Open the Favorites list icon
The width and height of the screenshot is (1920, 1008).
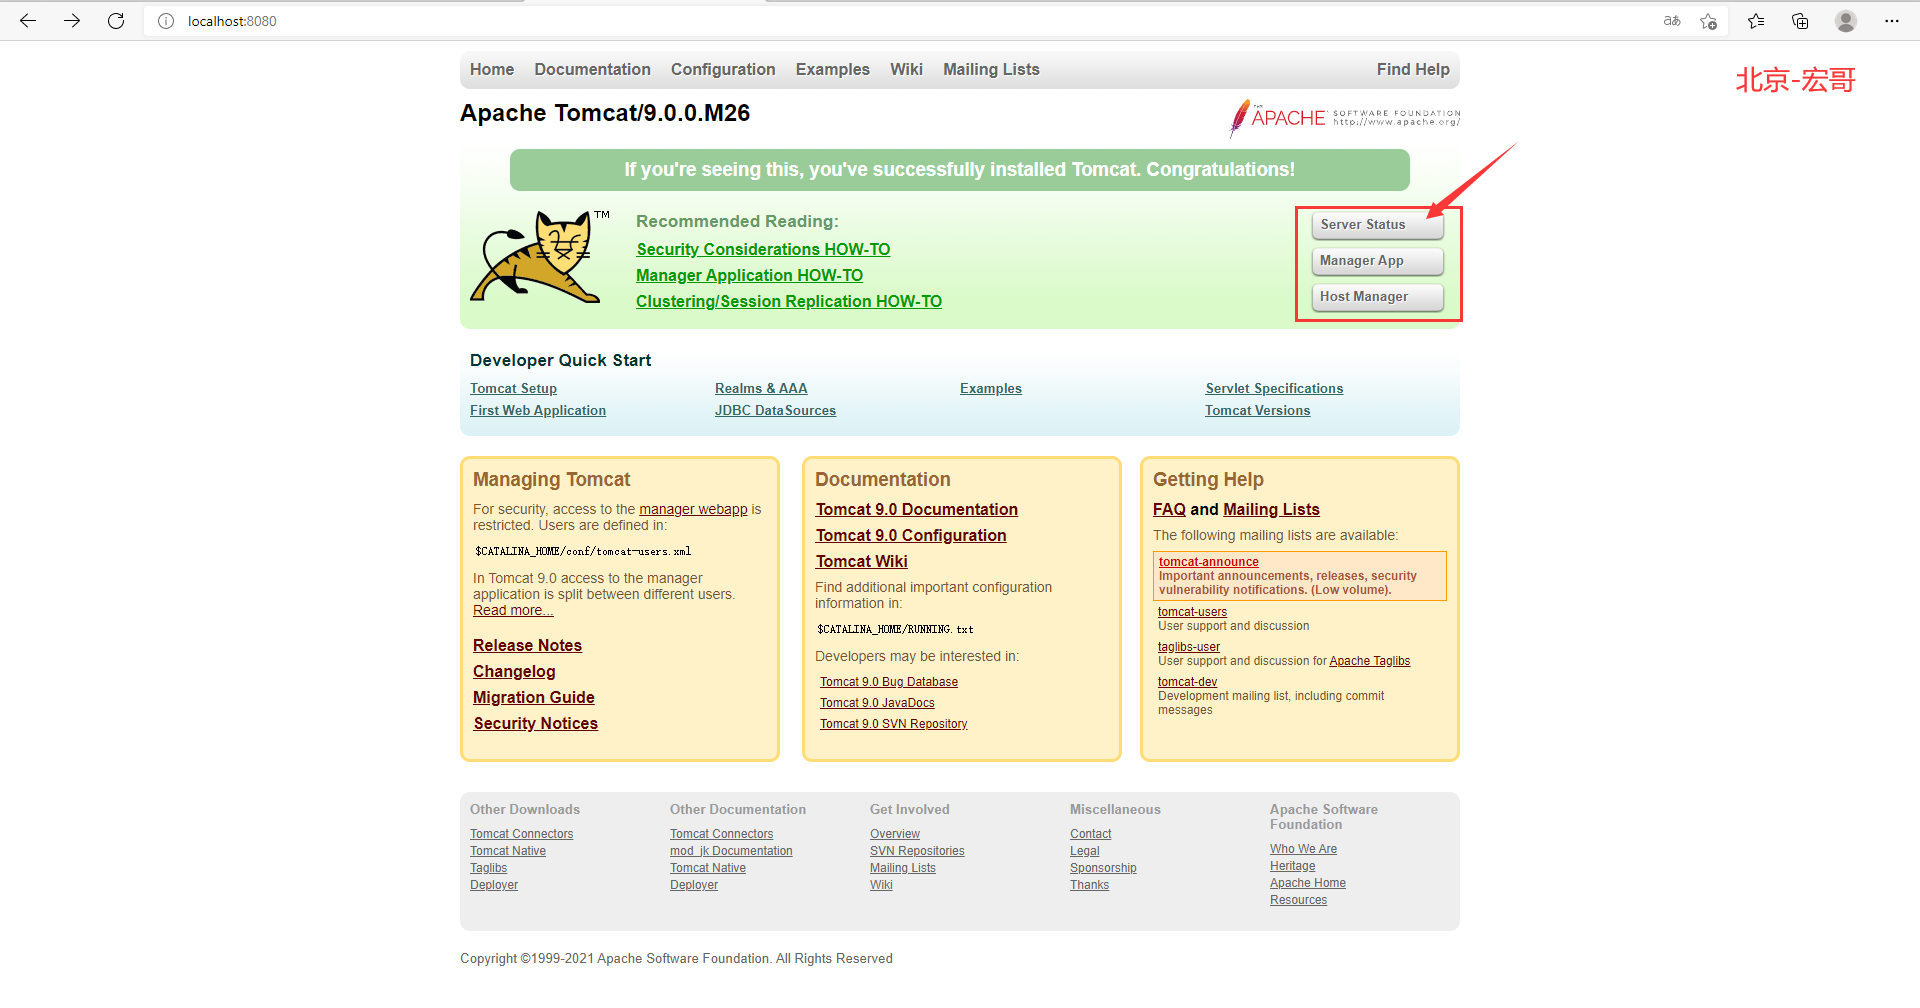1756,21
